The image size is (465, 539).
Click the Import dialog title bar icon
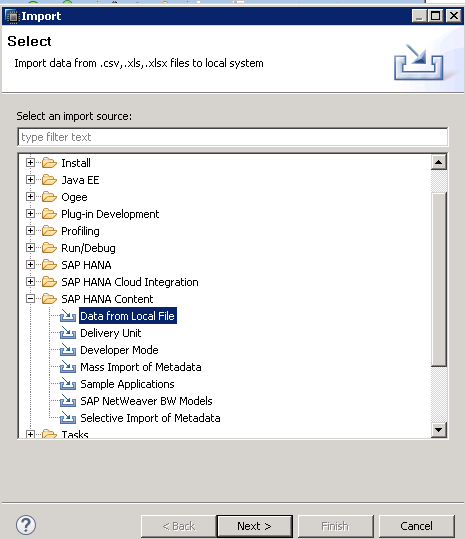(x=12, y=16)
